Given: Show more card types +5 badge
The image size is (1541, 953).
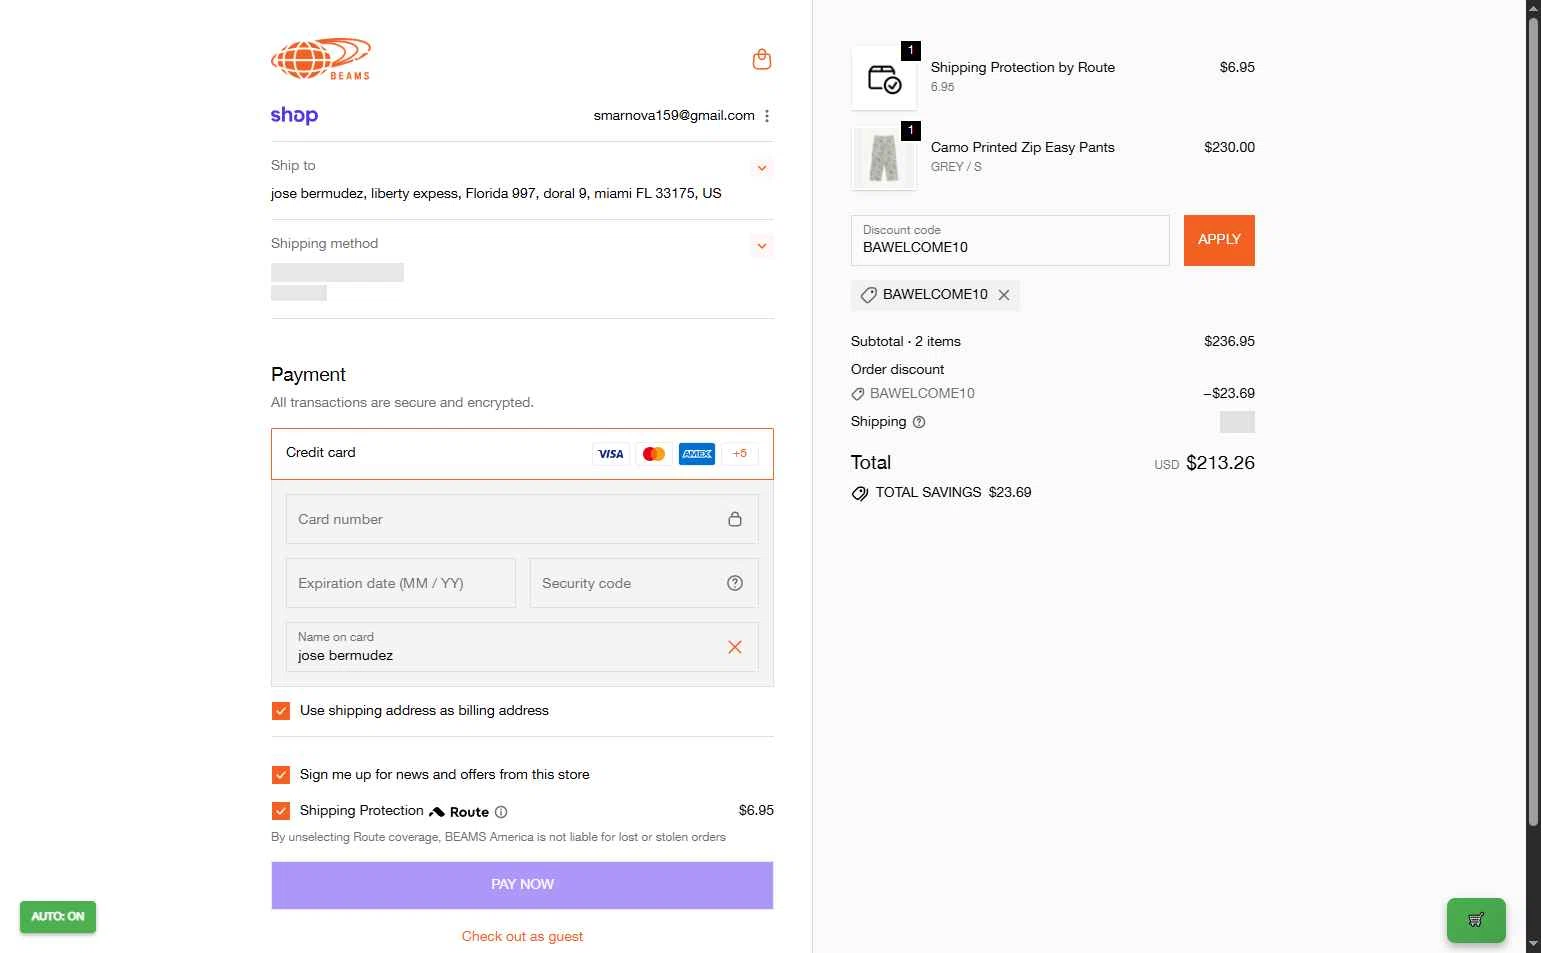Looking at the screenshot, I should [740, 454].
